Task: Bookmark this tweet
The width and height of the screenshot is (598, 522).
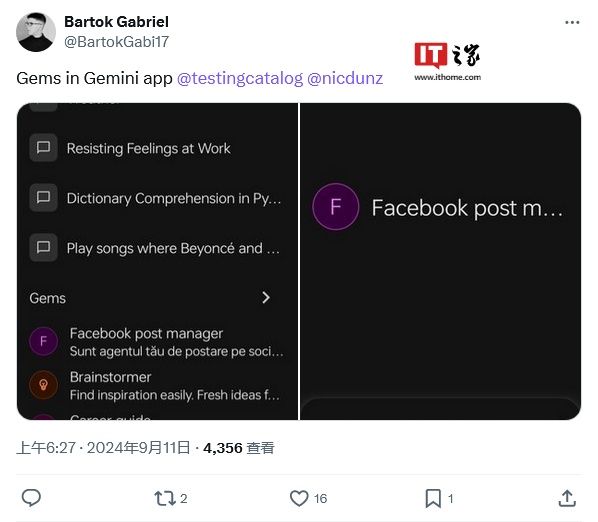Action: click(x=433, y=498)
